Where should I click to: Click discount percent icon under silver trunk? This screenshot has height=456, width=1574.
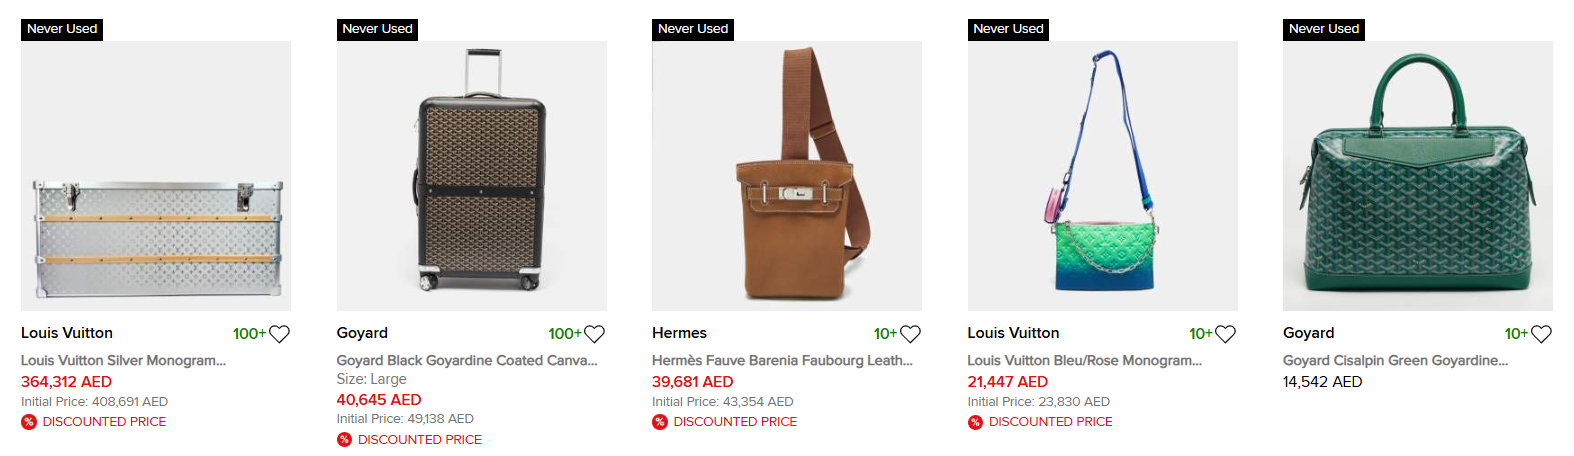pos(29,422)
